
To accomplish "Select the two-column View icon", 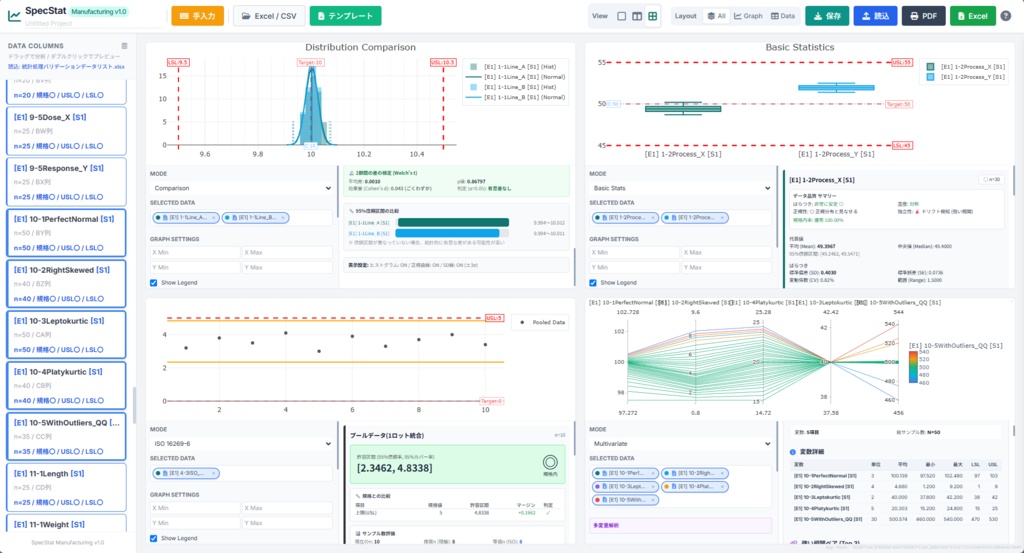I will [x=637, y=16].
